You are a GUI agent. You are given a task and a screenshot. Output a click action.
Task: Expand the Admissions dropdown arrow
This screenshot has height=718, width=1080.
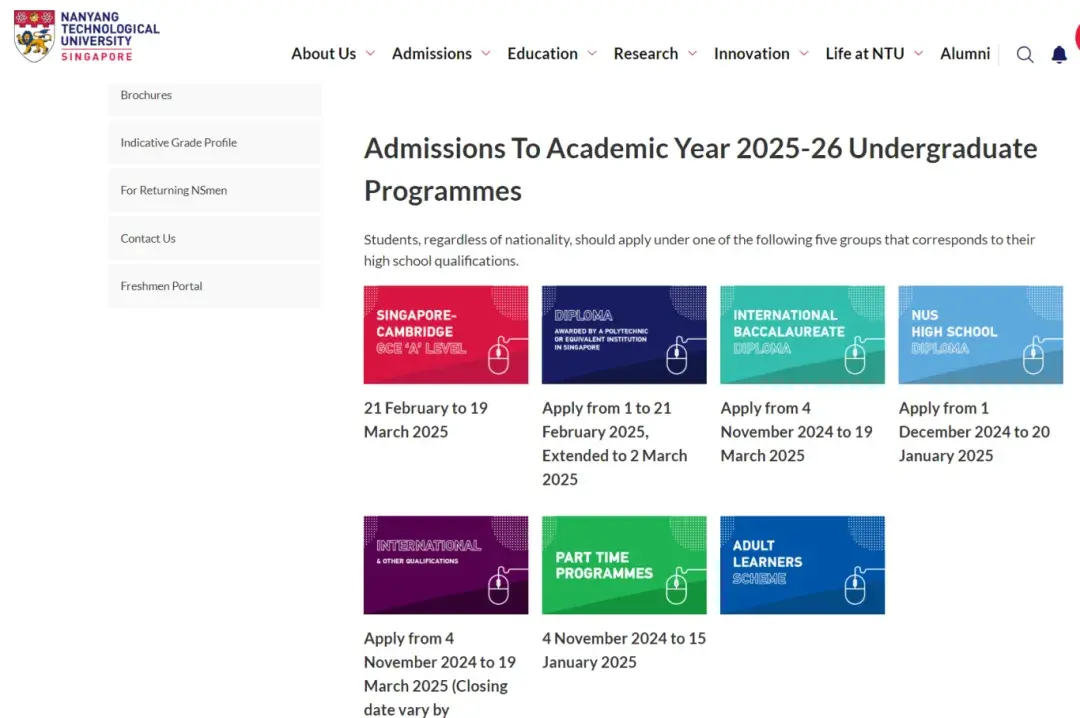[486, 54]
